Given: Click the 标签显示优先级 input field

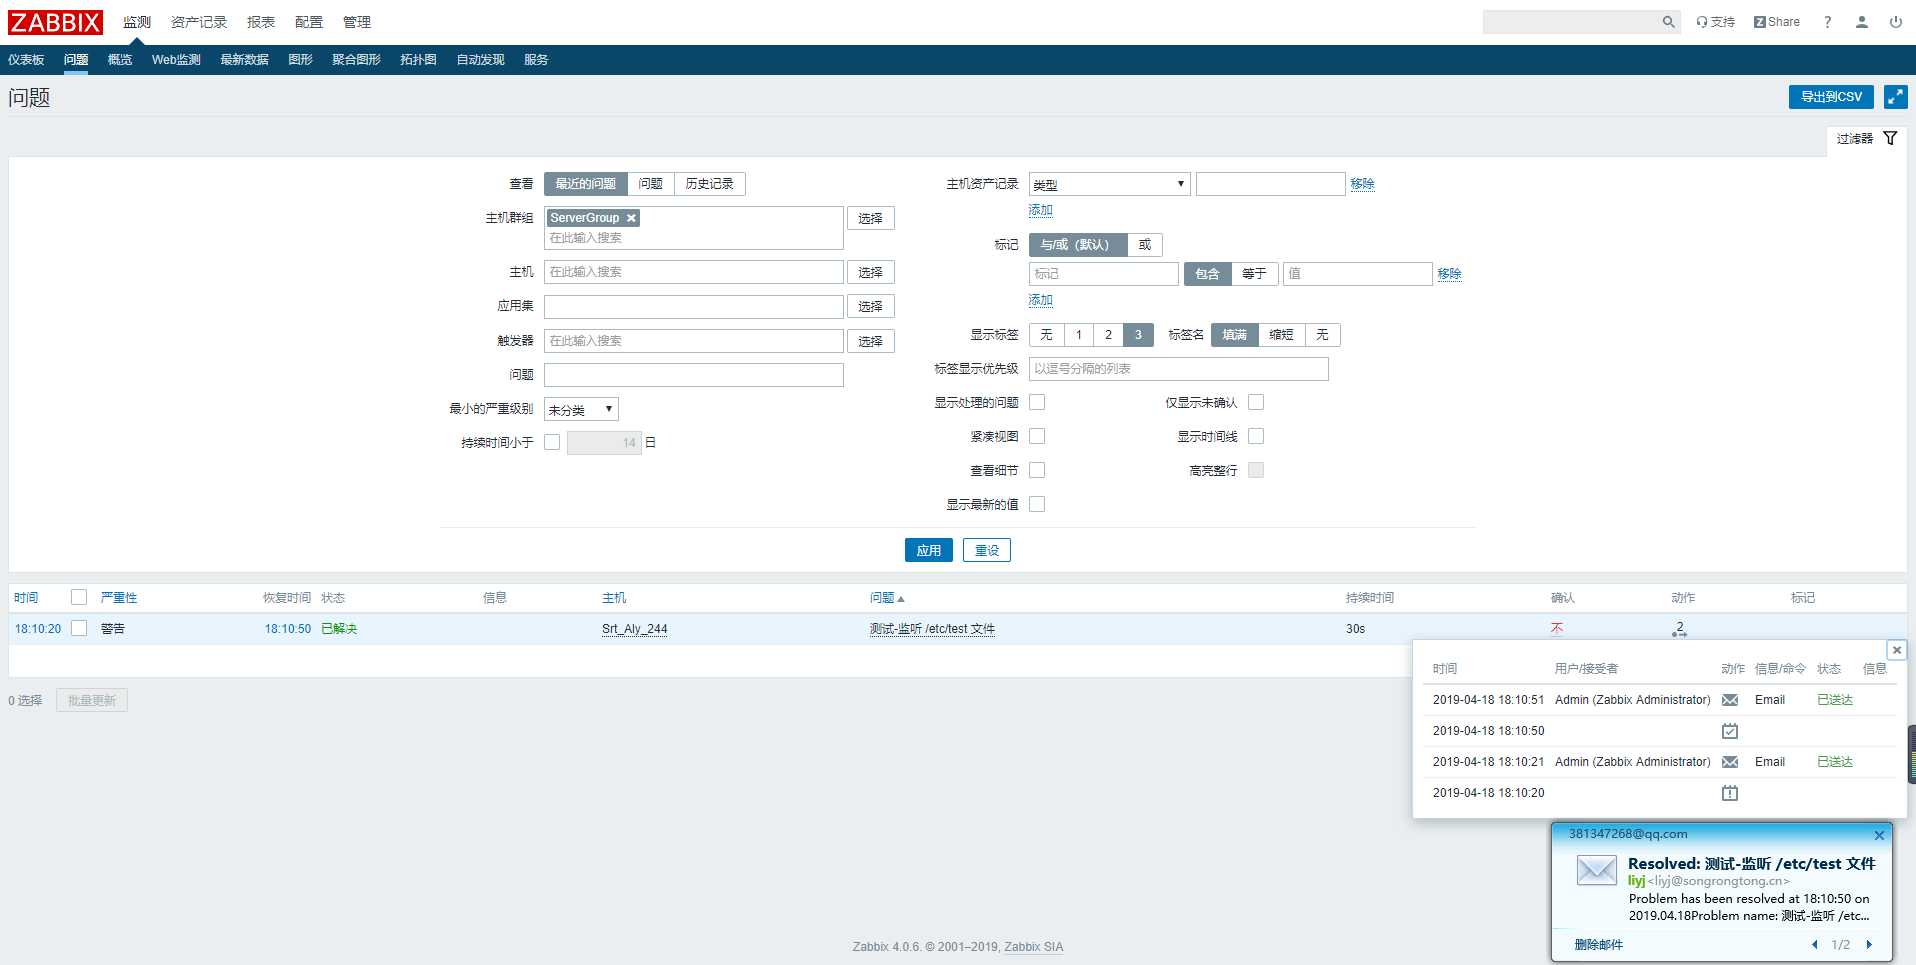Looking at the screenshot, I should 1179,369.
